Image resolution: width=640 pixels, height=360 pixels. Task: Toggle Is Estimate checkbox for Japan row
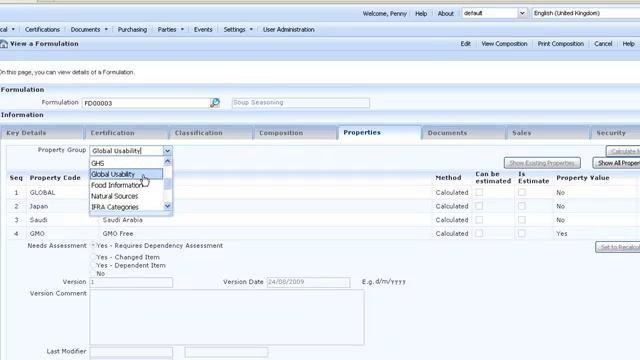pyautogui.click(x=522, y=206)
